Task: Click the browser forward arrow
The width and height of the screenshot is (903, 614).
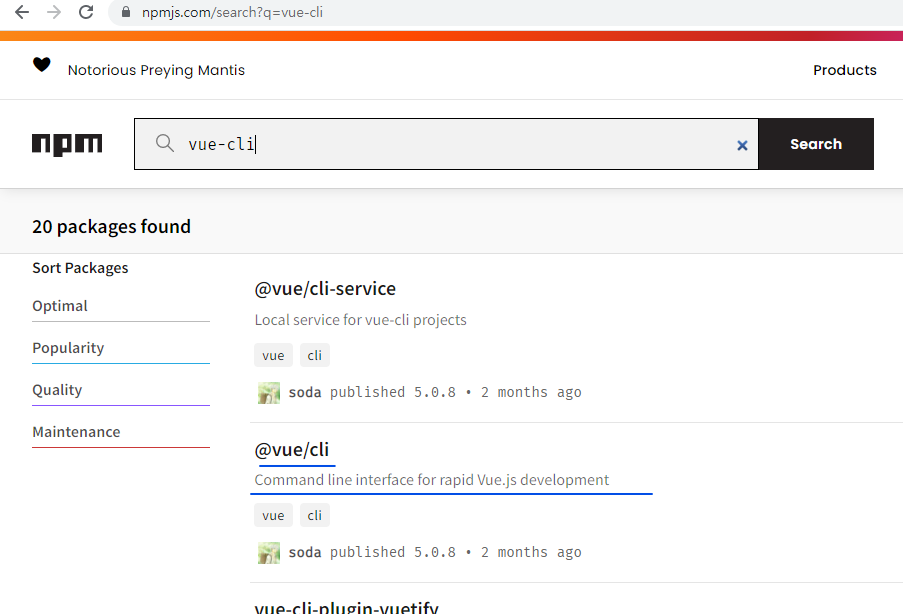Action: tap(54, 12)
